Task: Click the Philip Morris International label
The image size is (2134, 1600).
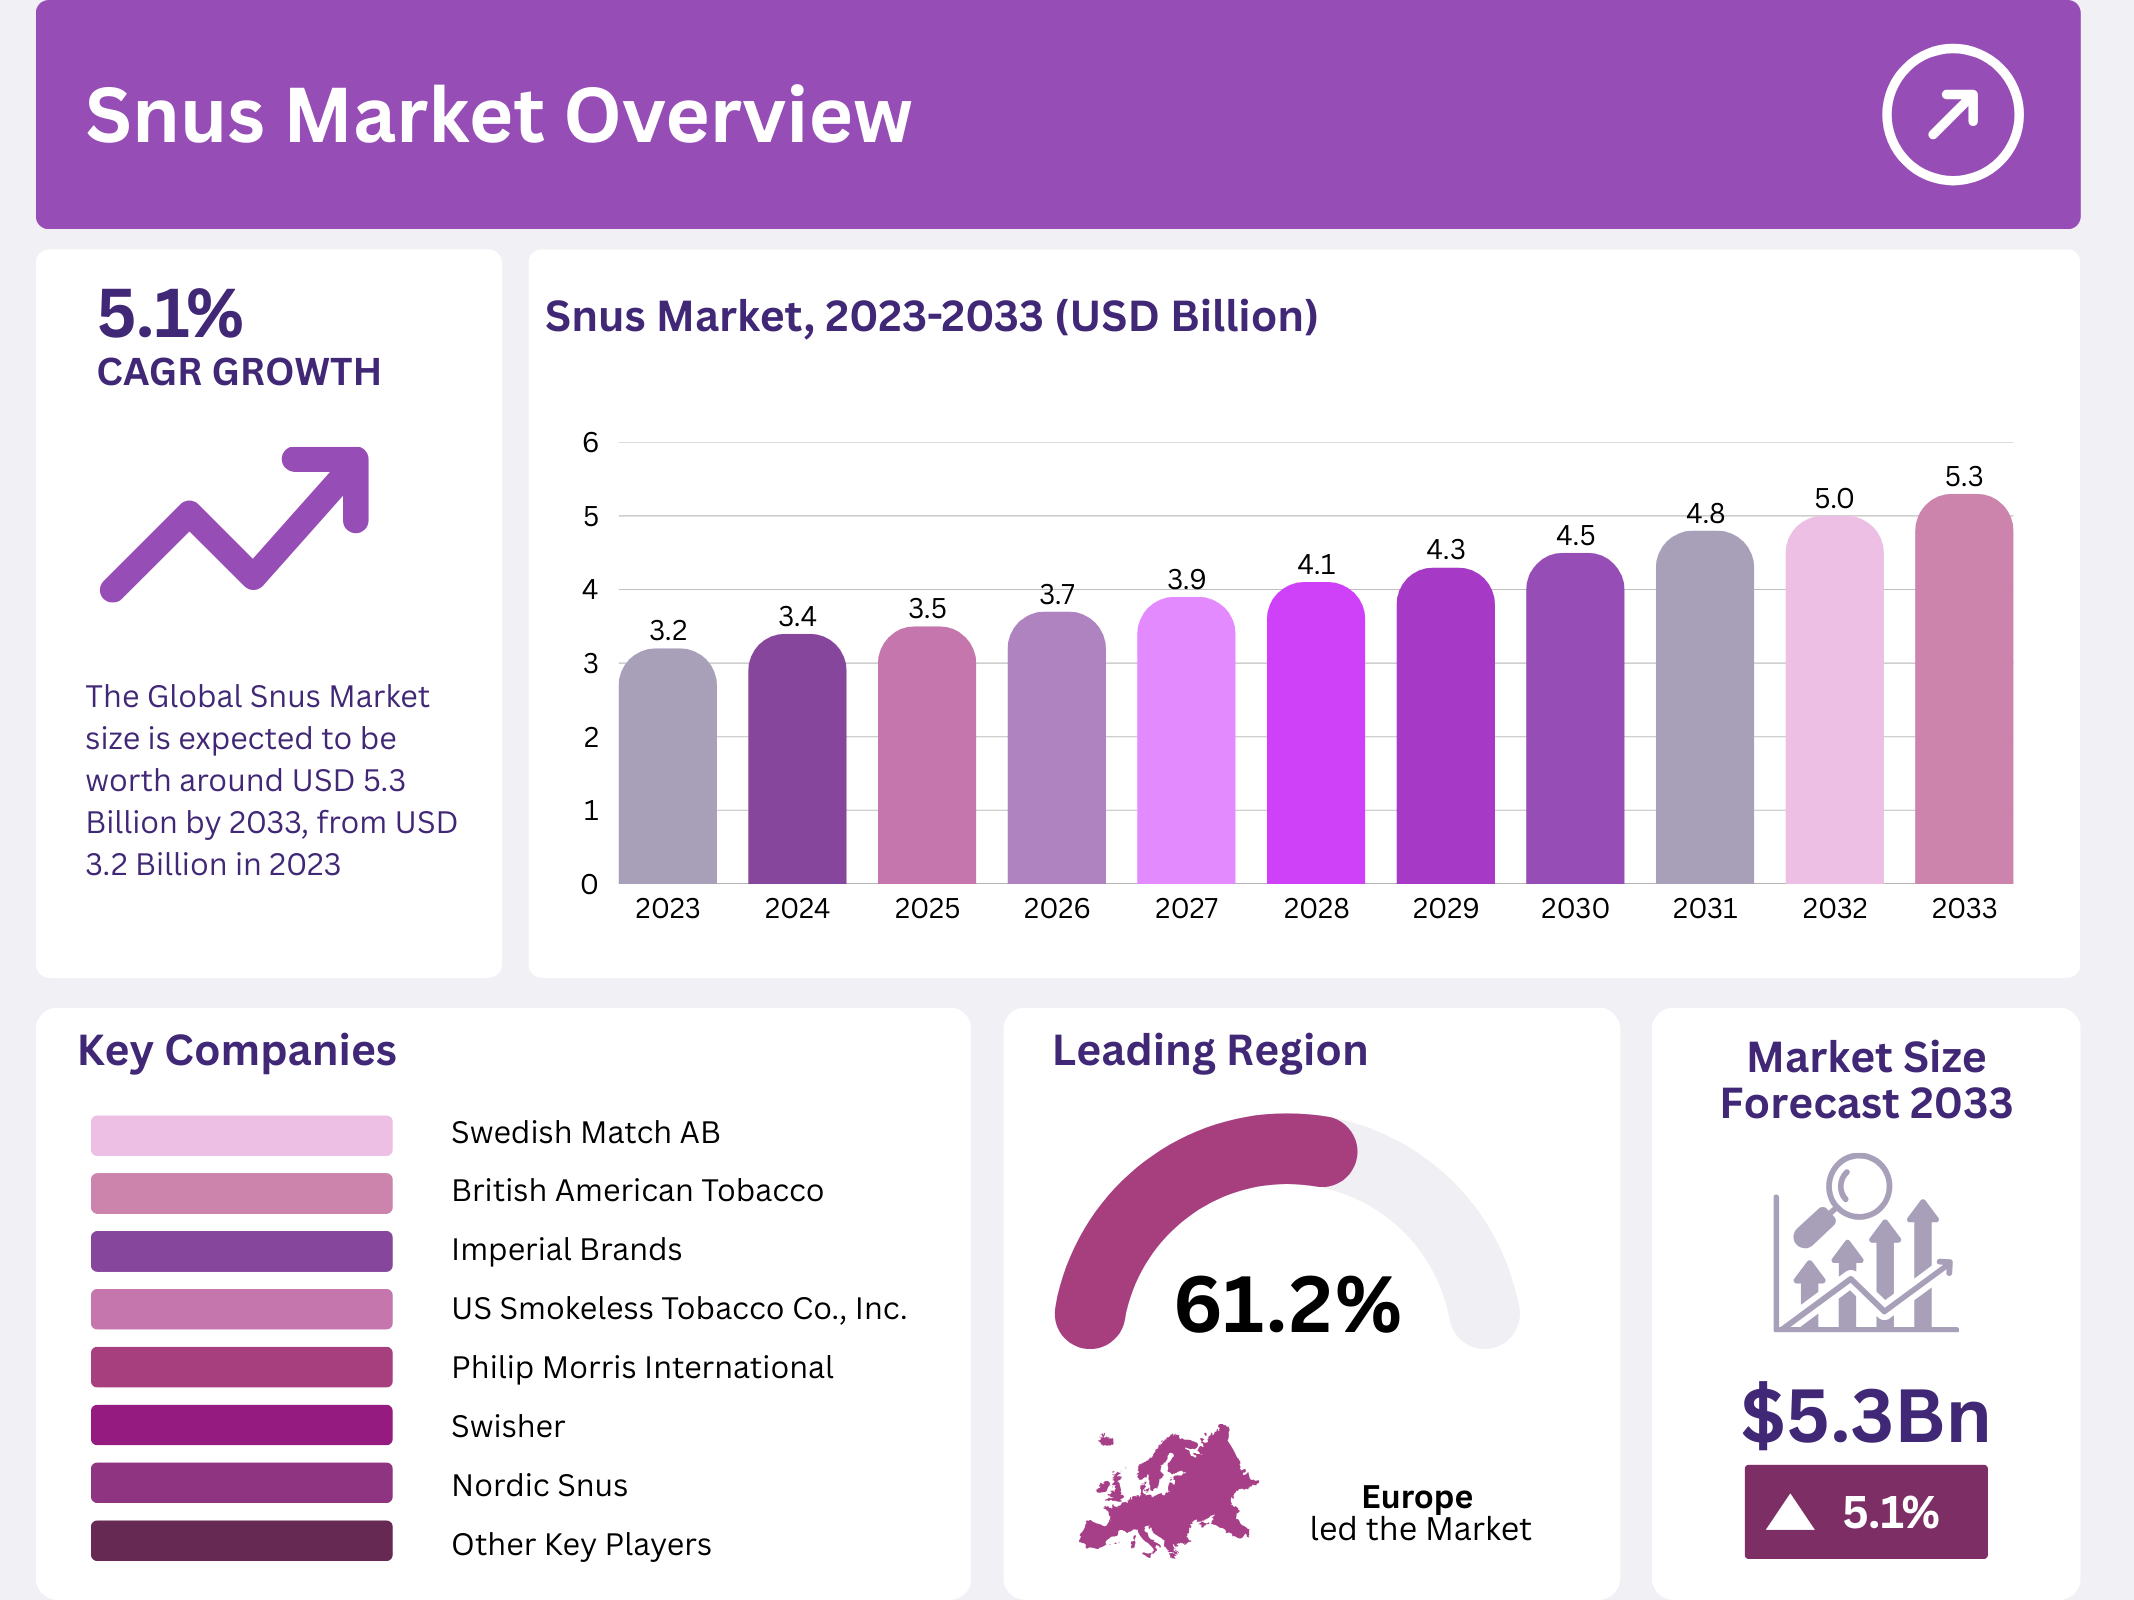Action: tap(642, 1367)
